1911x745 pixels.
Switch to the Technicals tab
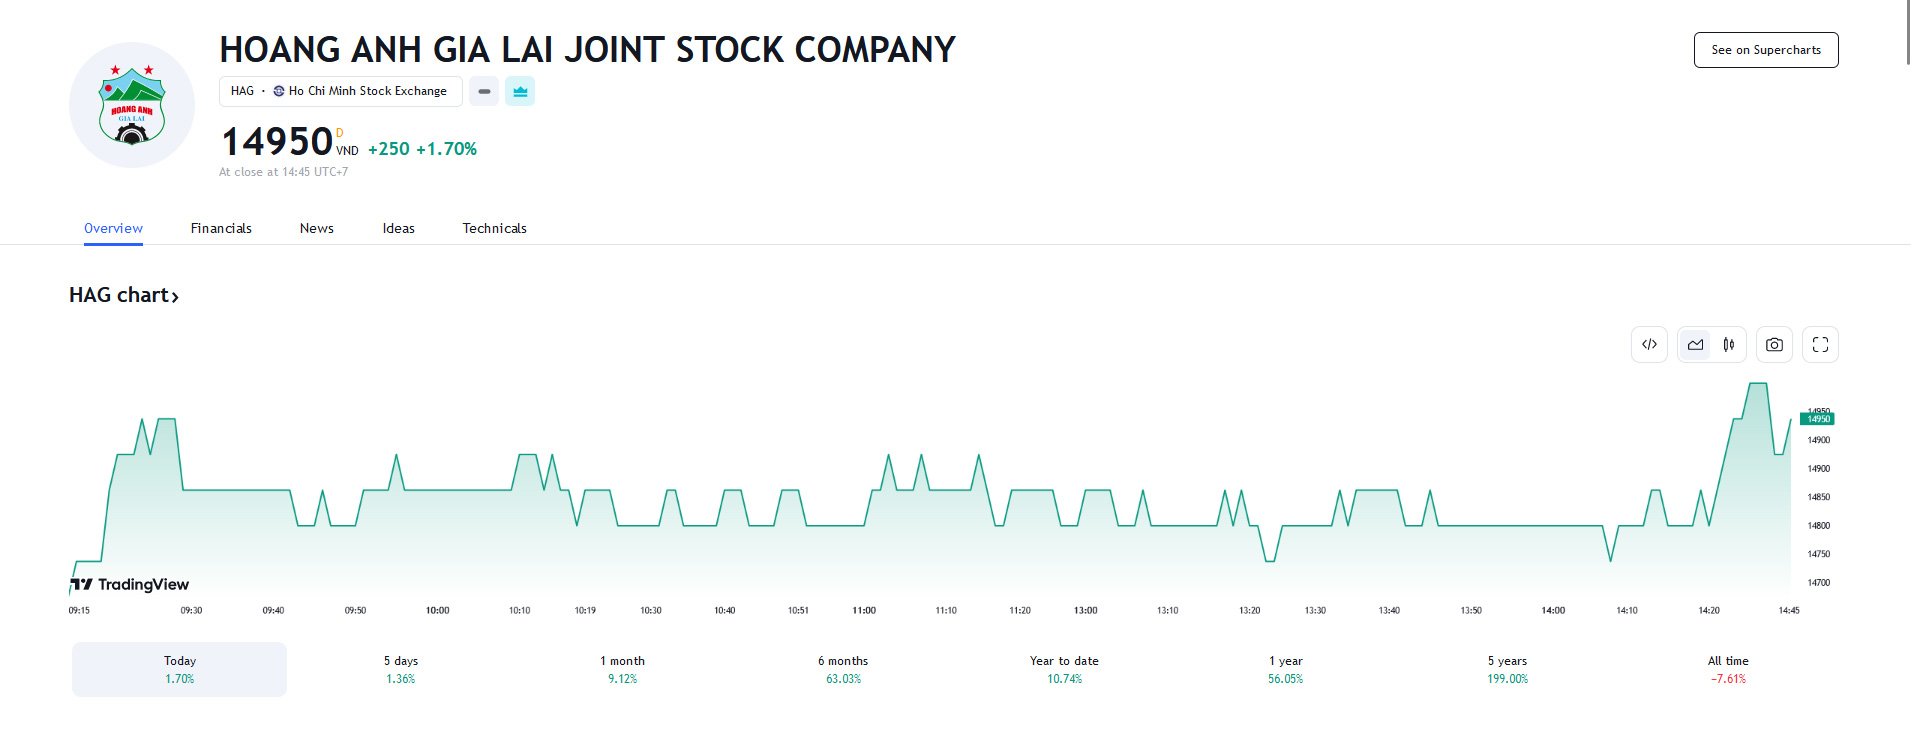click(x=494, y=228)
